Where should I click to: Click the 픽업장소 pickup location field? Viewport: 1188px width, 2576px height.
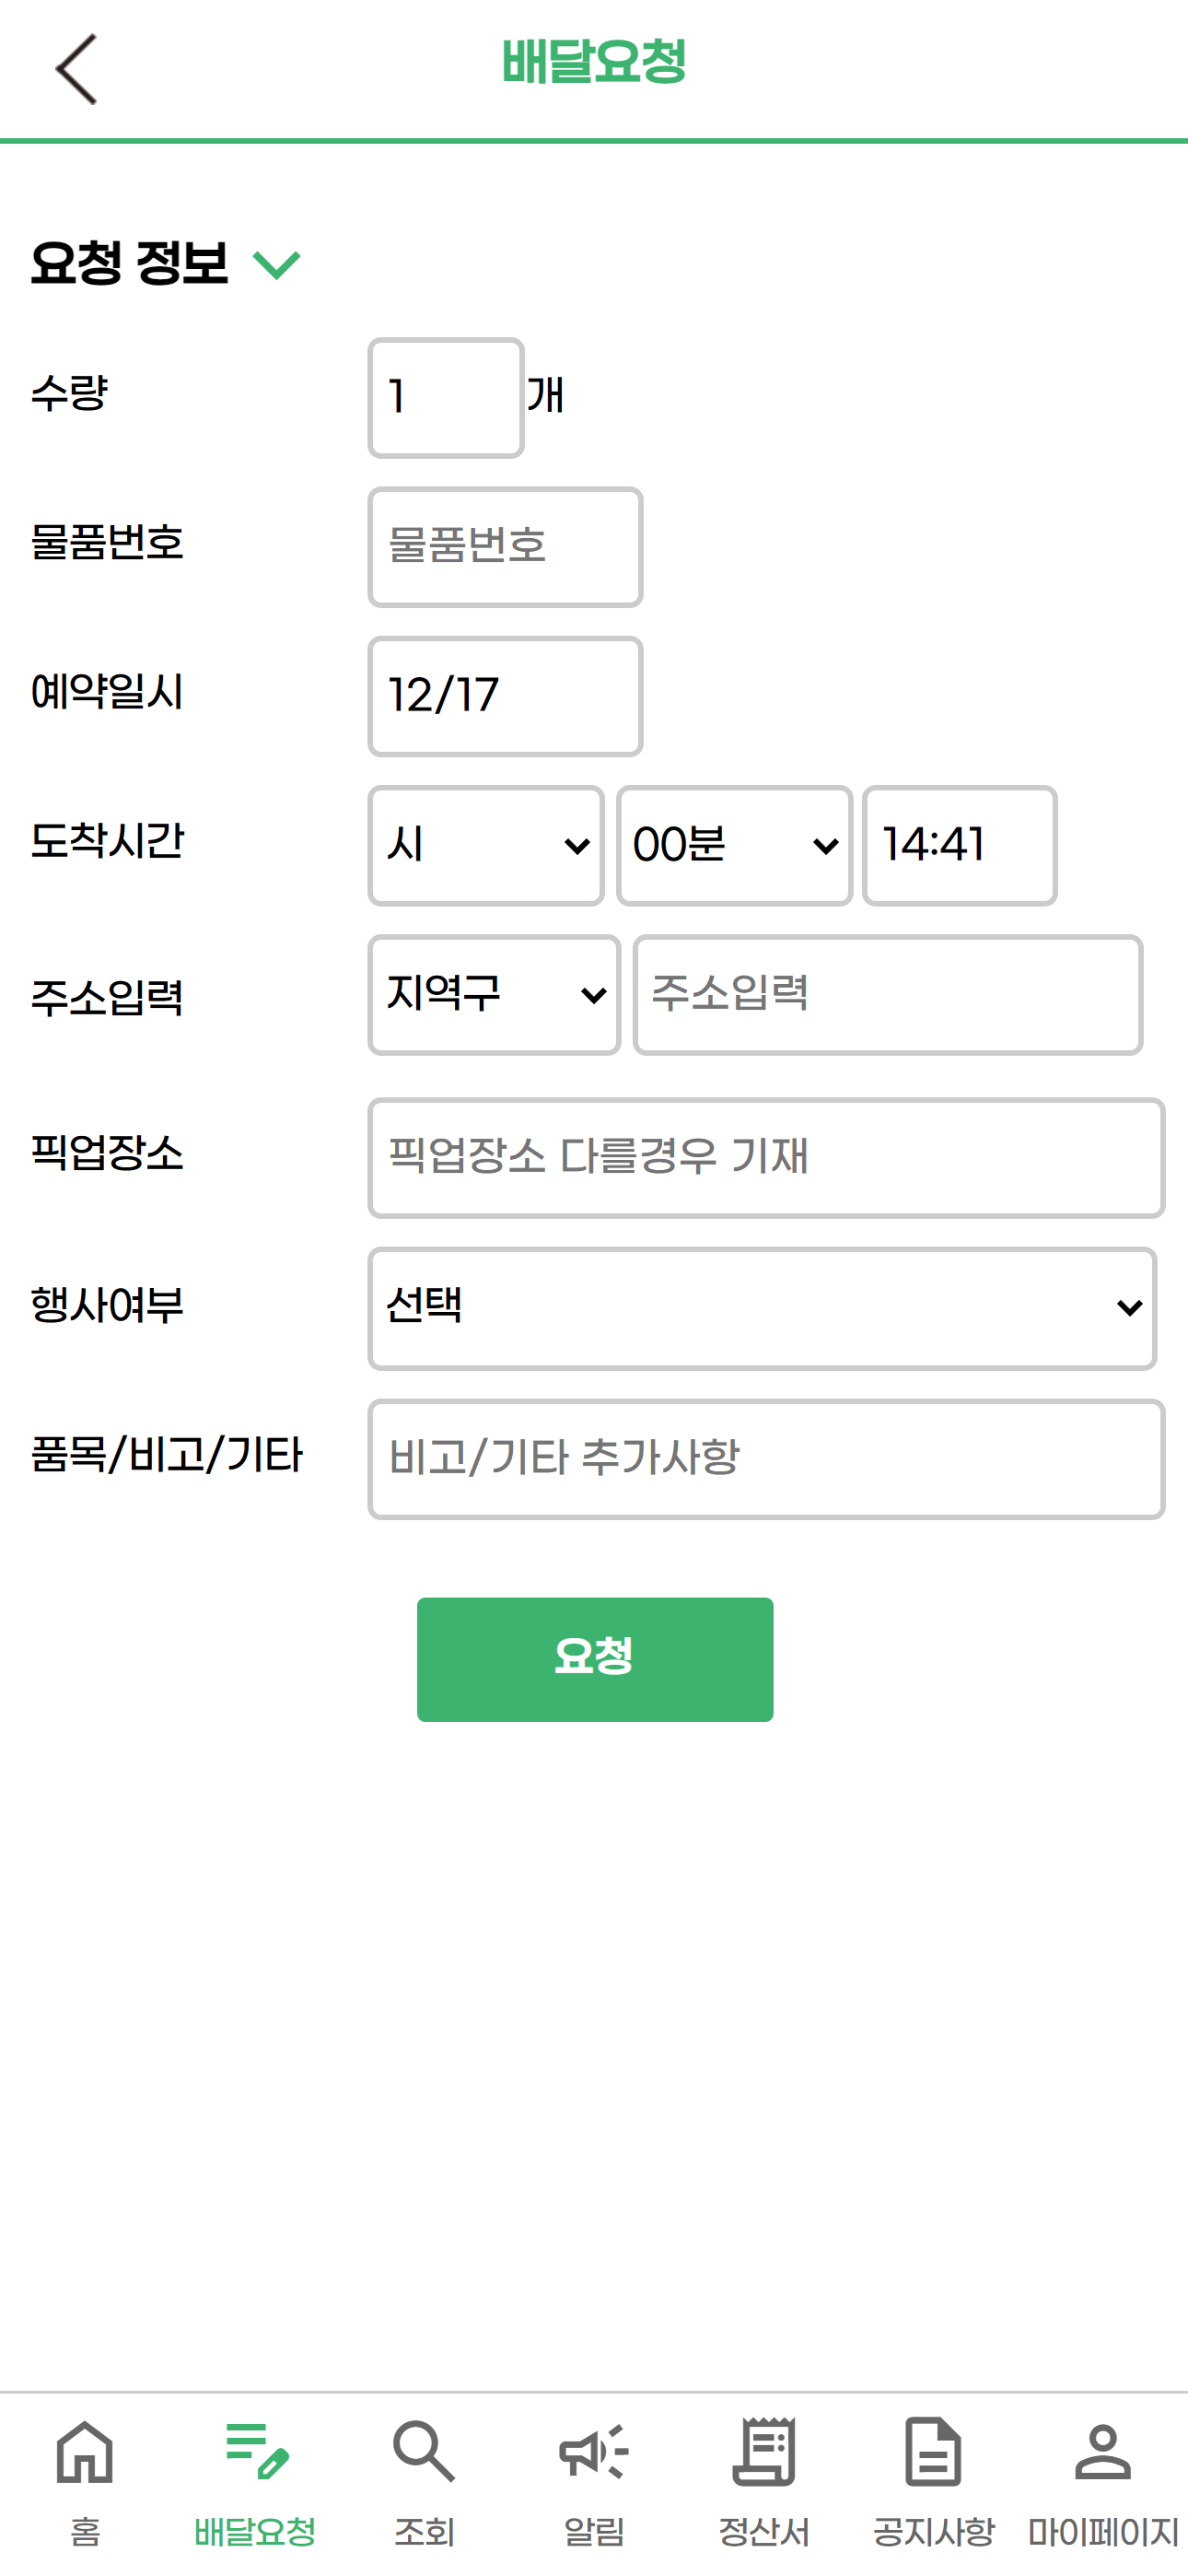point(766,1158)
